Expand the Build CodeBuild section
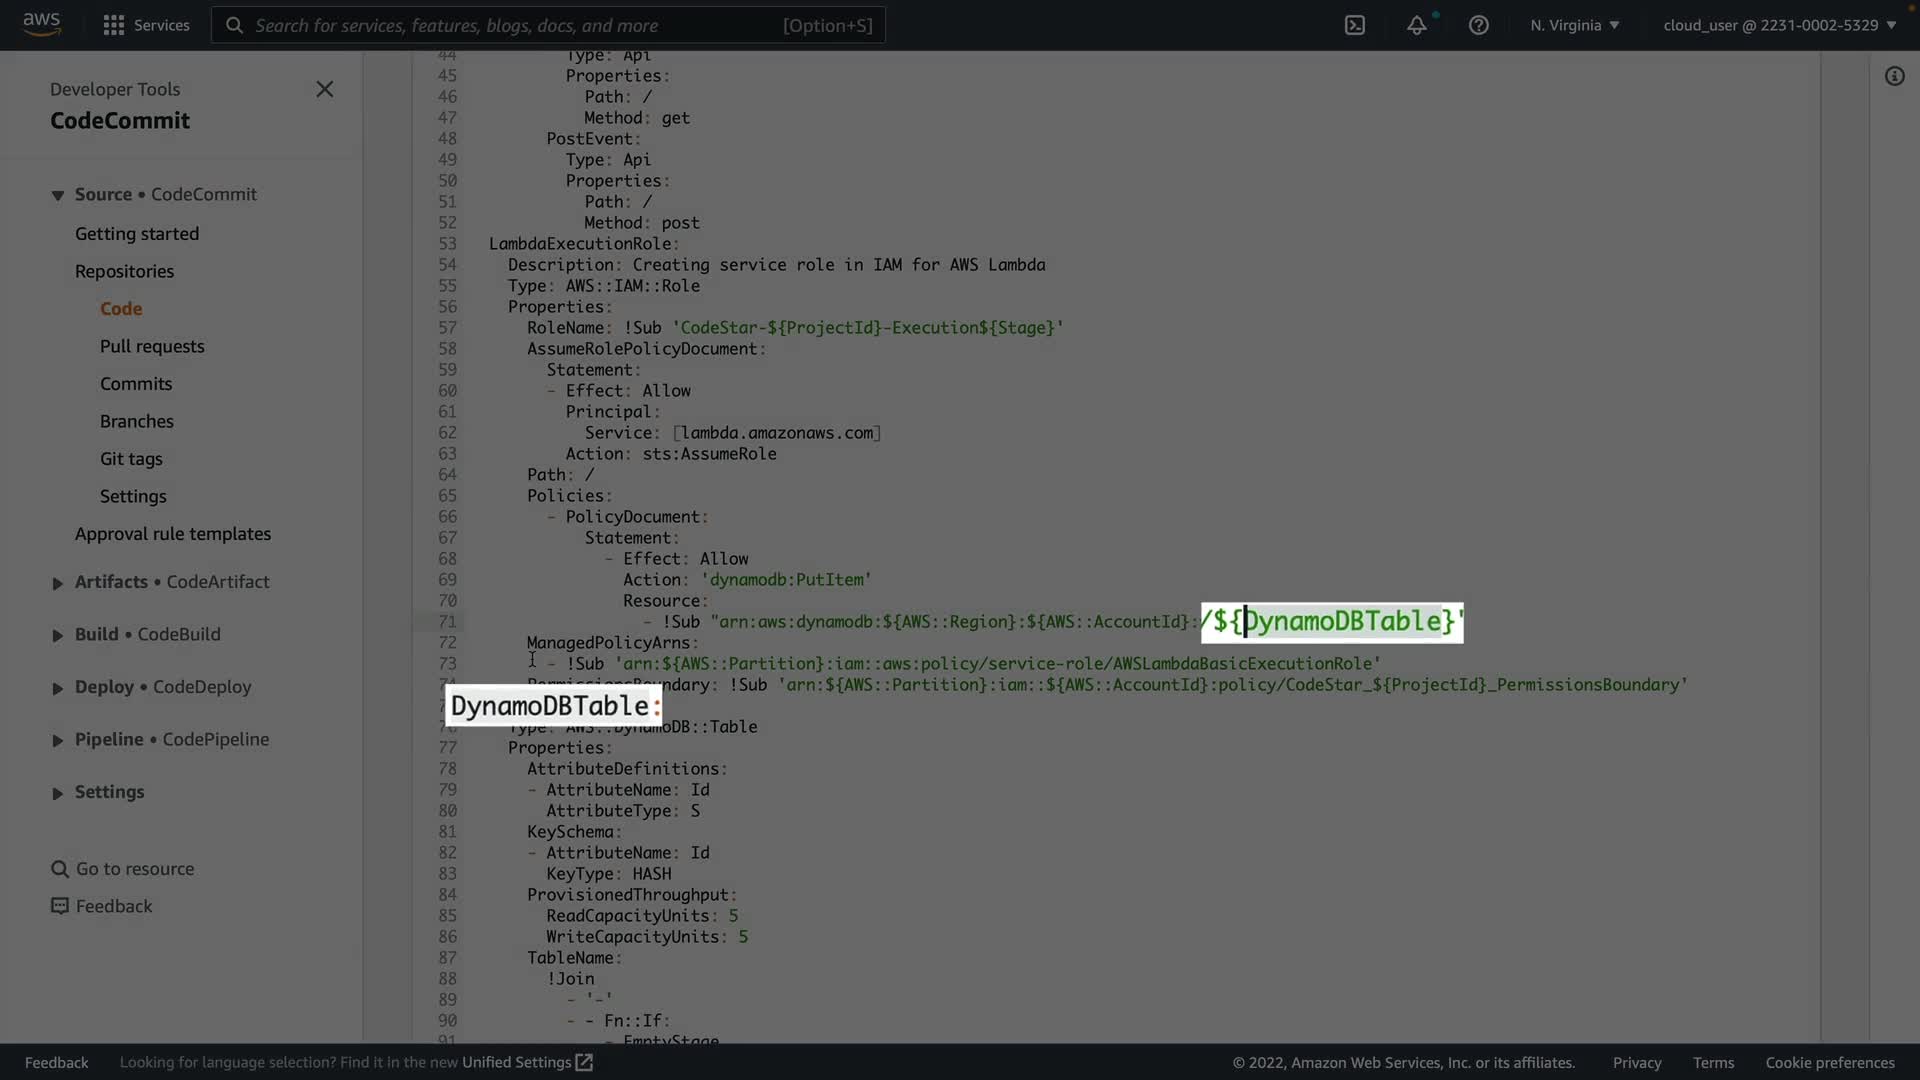The width and height of the screenshot is (1920, 1080). pyautogui.click(x=58, y=635)
